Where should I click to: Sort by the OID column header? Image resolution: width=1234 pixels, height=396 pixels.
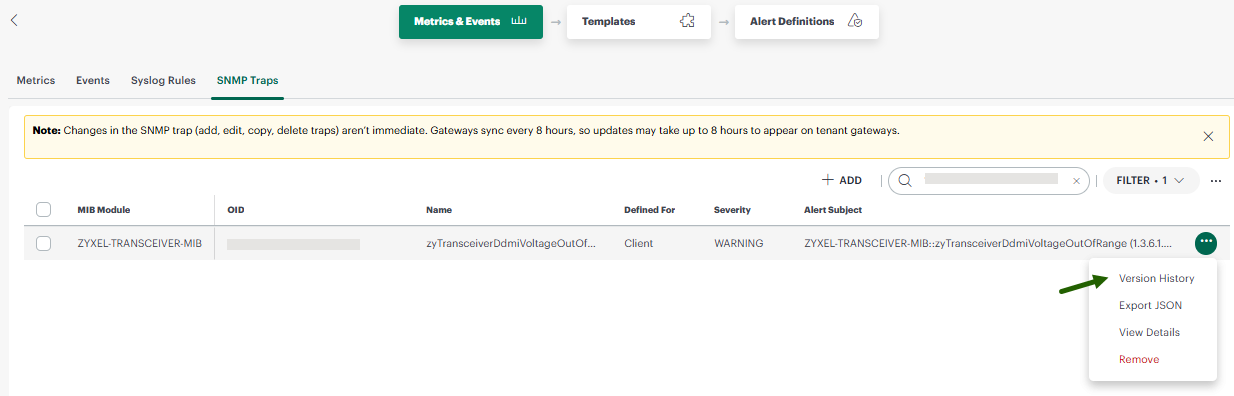pos(236,210)
